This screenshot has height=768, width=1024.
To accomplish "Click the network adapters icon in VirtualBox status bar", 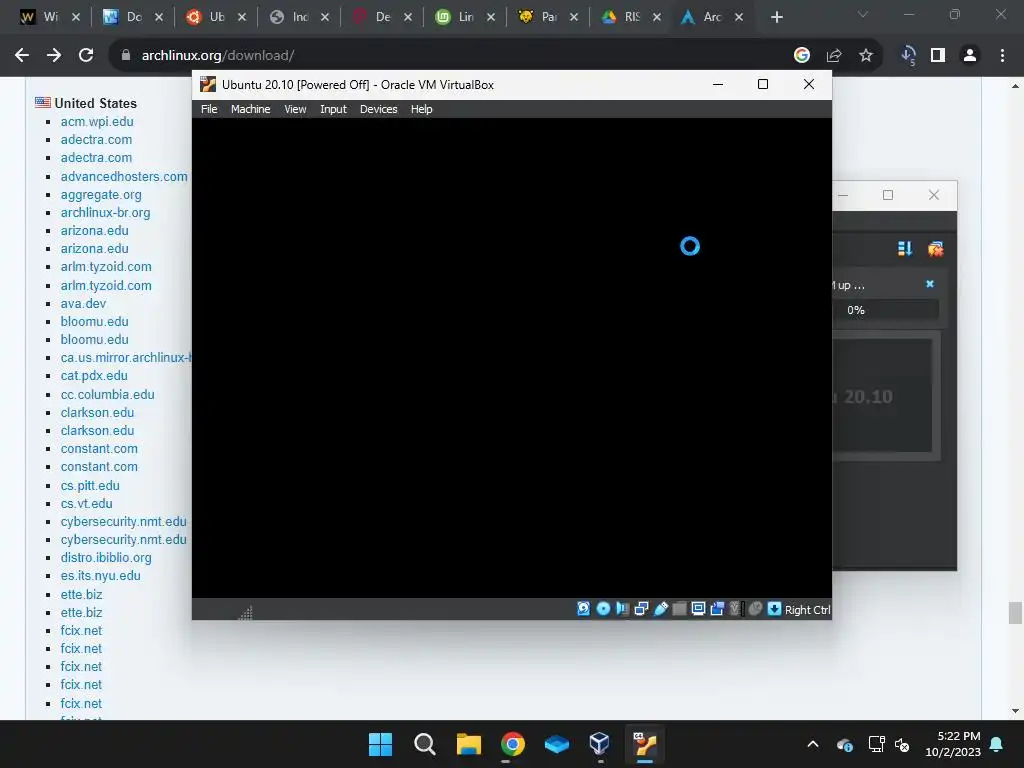I will (641, 609).
